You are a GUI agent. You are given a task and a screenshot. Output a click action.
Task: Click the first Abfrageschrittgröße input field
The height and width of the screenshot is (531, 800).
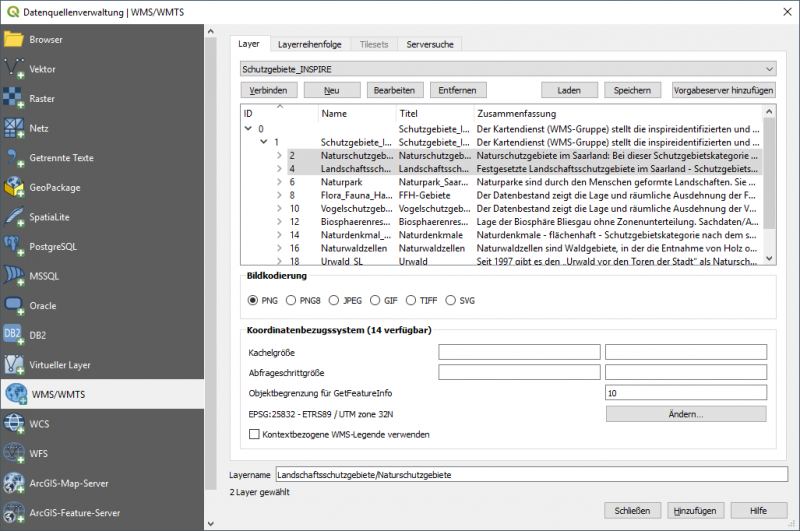(x=519, y=372)
